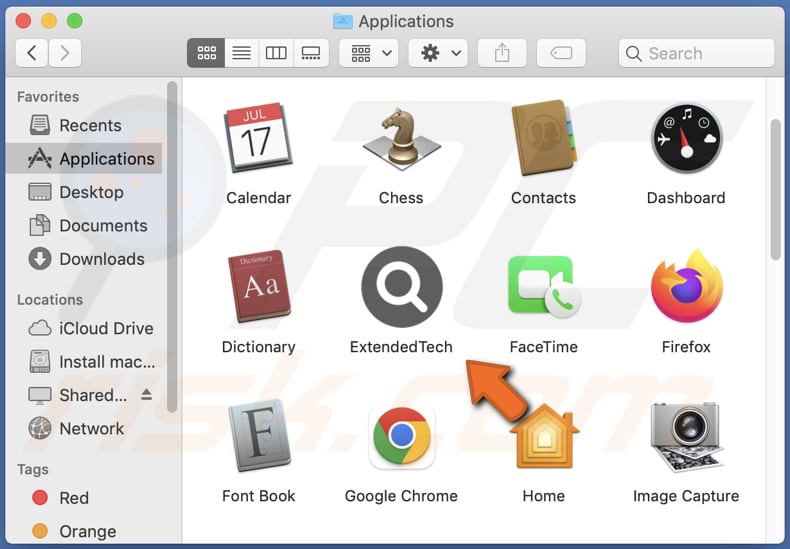Select the Dictionary app icon
Screen dimensions: 790x549
(x=259, y=286)
